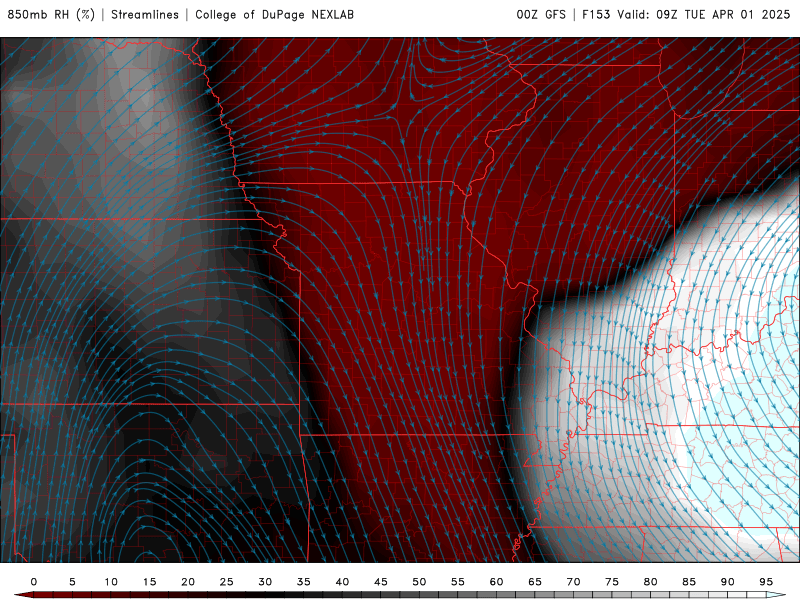
Task: Click the "30" color scale value
Action: tap(265, 582)
